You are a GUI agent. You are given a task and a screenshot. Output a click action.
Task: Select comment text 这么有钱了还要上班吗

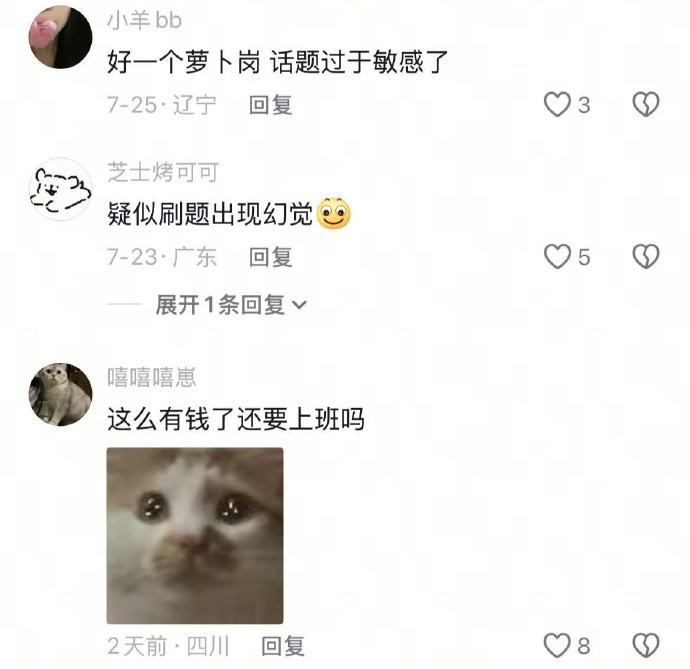(236, 419)
